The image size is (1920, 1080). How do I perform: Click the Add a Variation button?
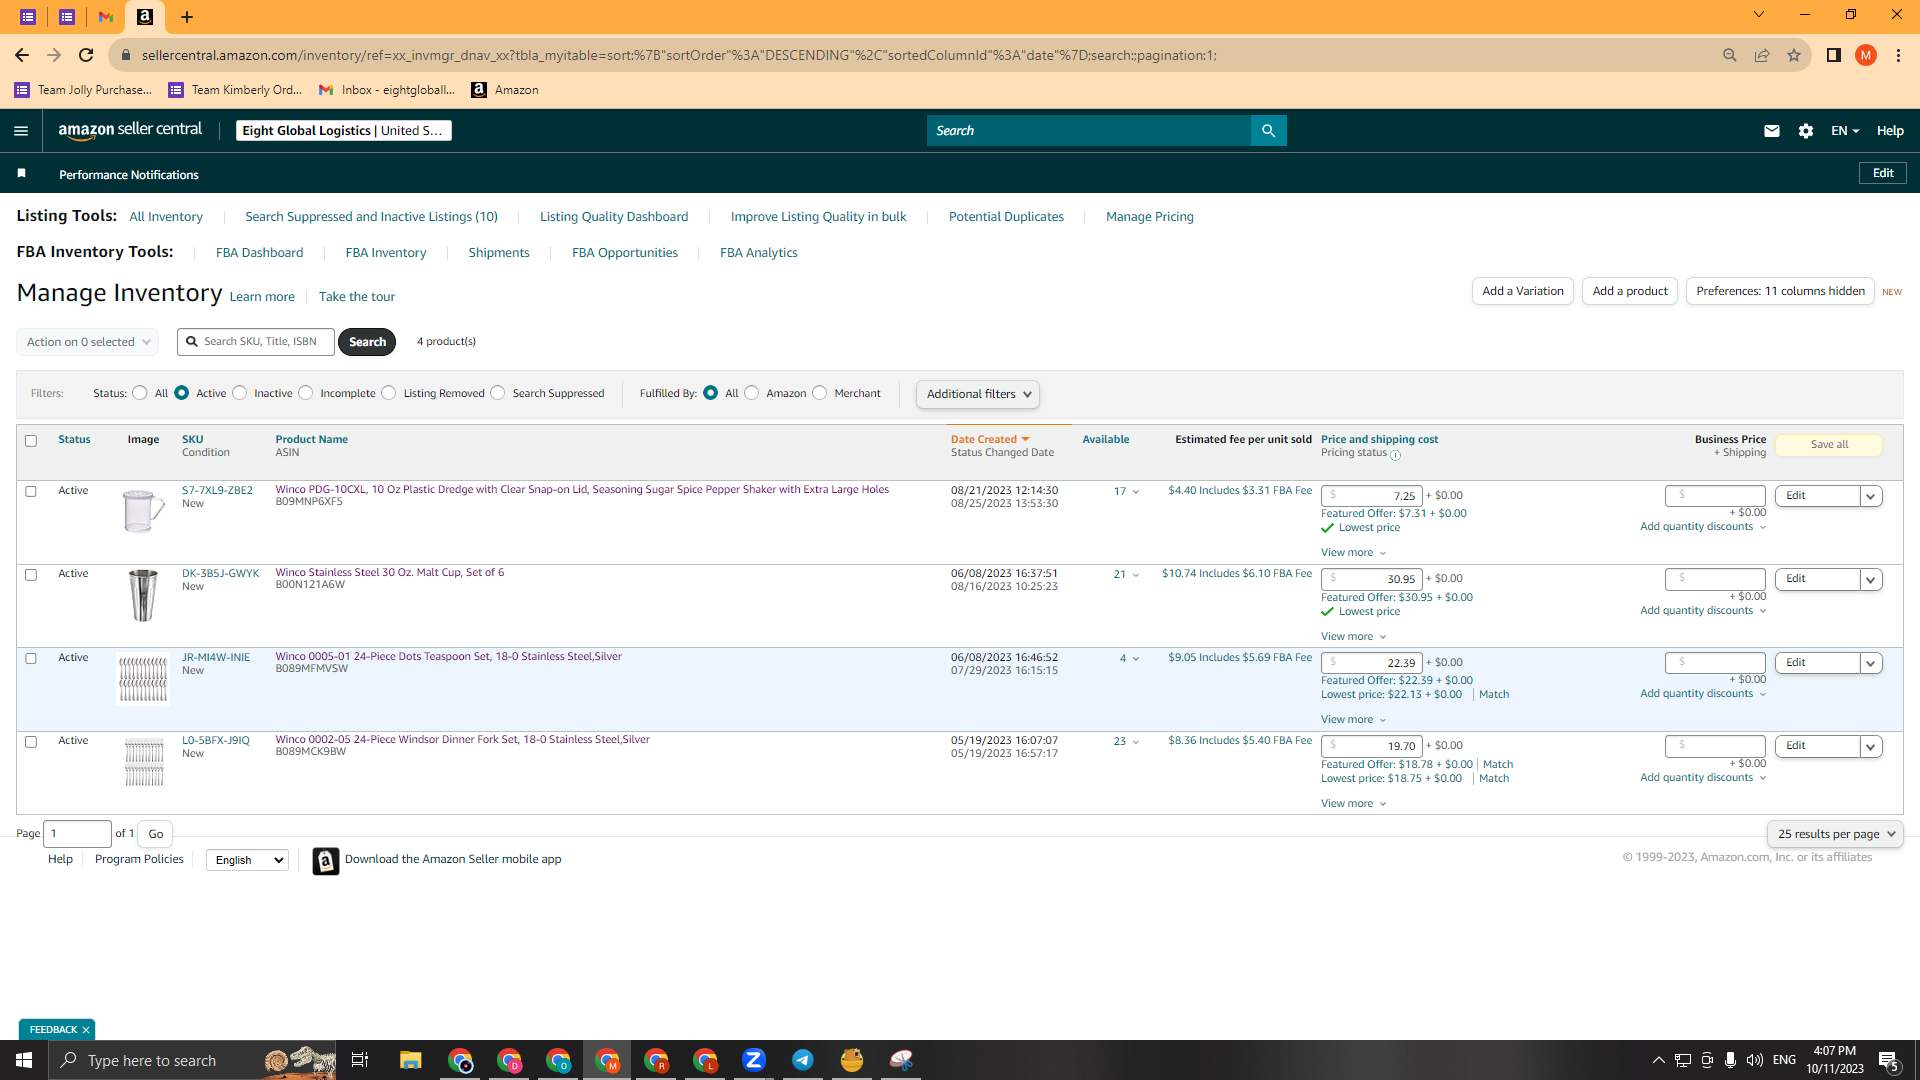click(1523, 291)
